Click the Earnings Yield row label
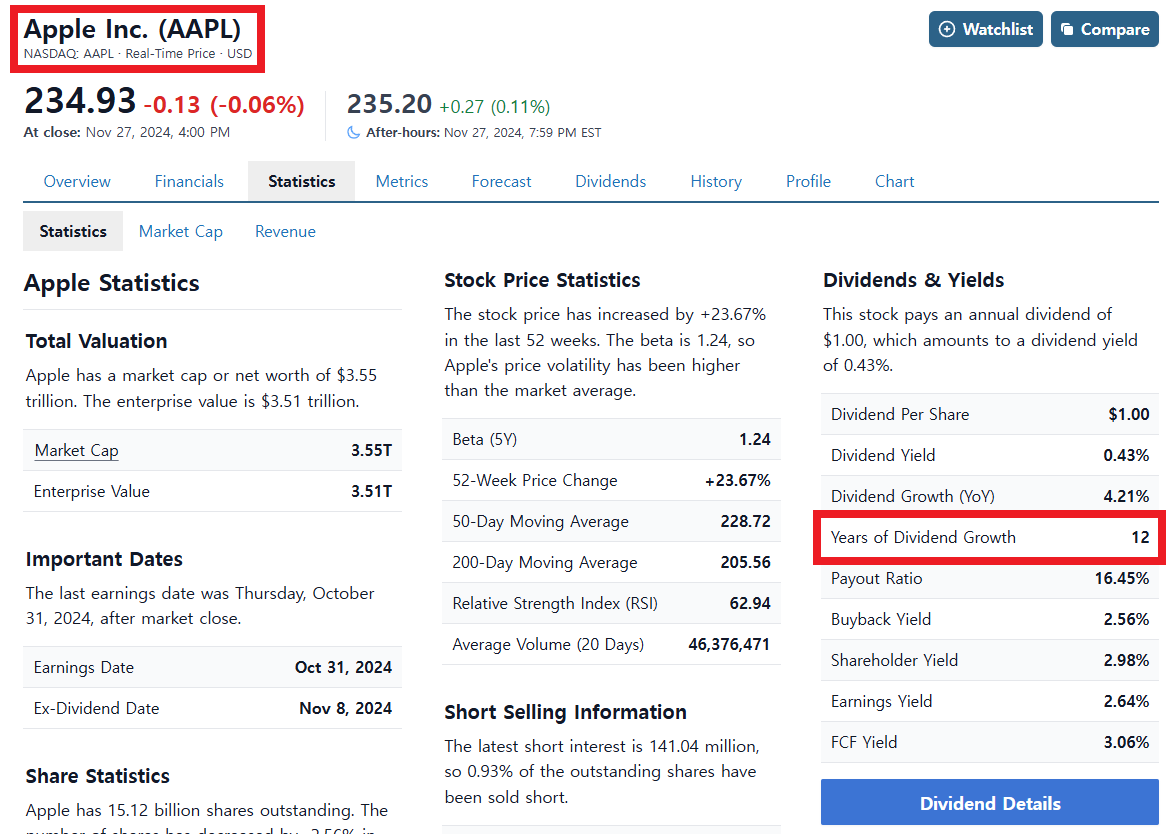This screenshot has height=834, width=1170. [x=881, y=702]
